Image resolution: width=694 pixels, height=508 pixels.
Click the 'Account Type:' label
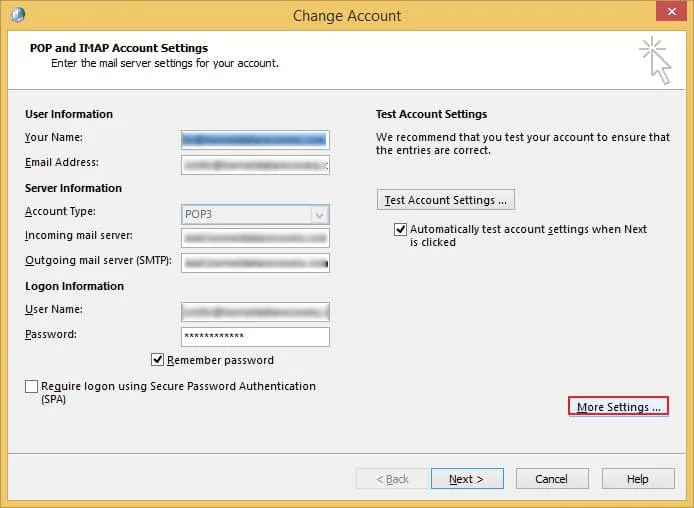(x=60, y=212)
